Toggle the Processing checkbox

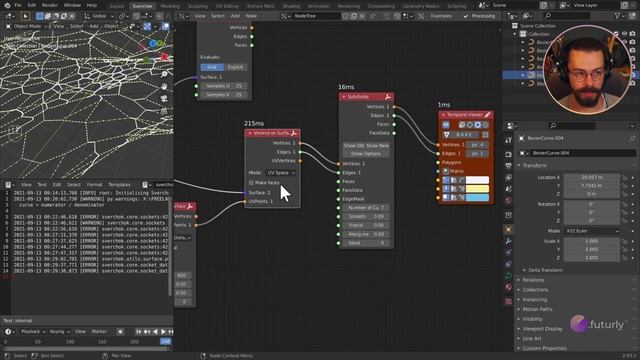pyautogui.click(x=466, y=16)
